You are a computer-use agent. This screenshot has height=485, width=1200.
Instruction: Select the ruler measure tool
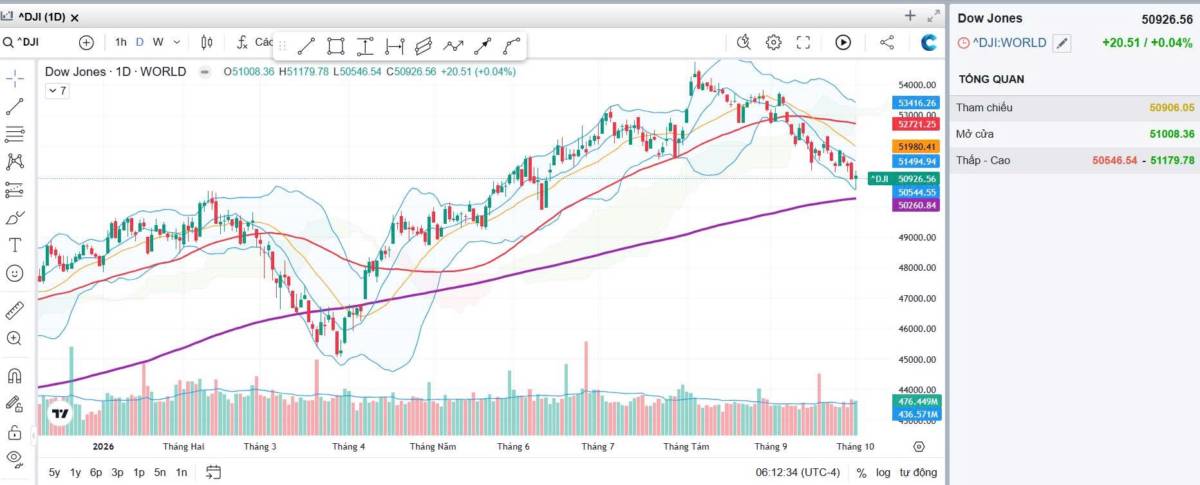[15, 310]
